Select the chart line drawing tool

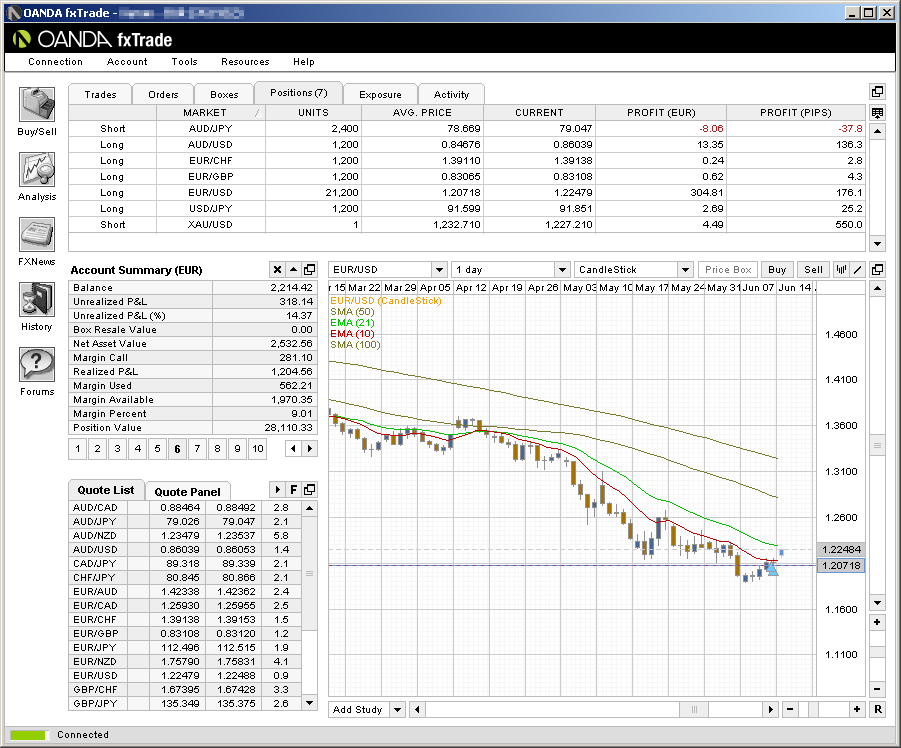[857, 270]
